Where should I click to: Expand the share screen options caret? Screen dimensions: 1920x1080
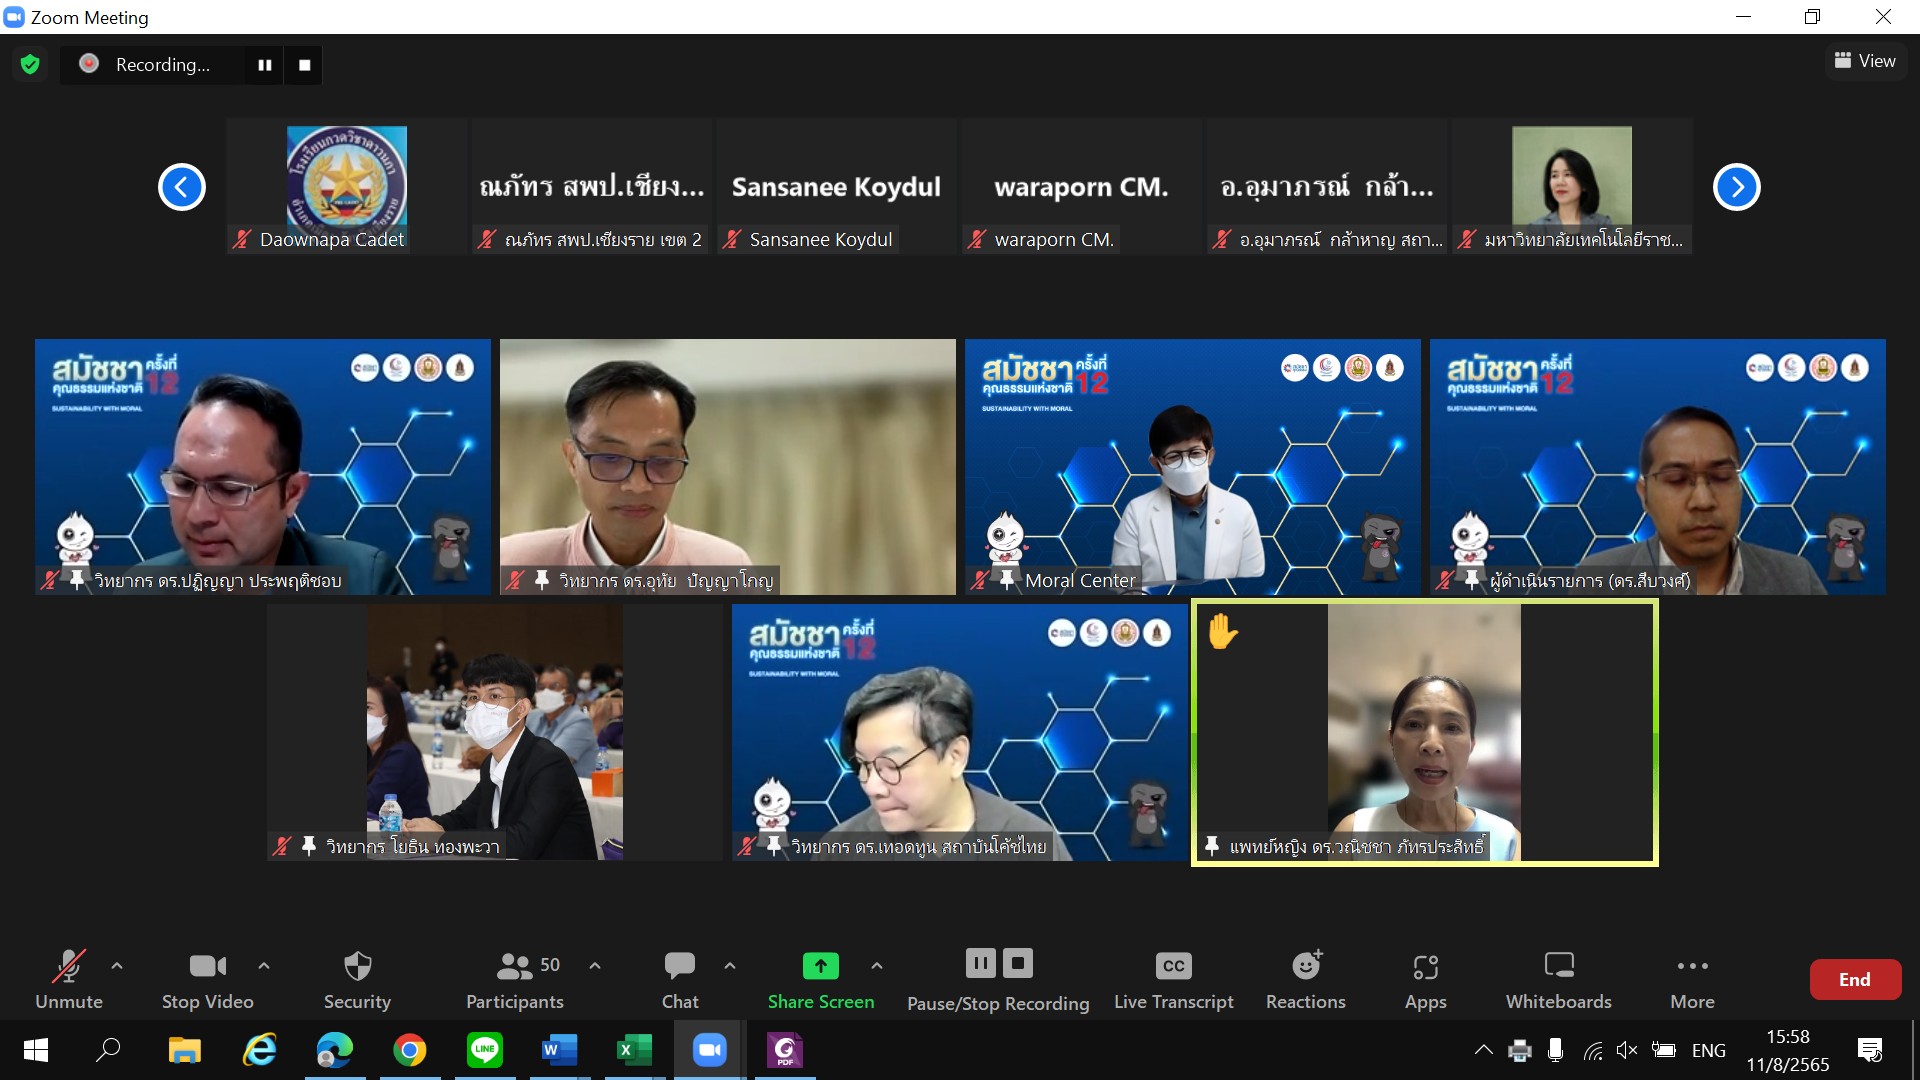tap(877, 966)
